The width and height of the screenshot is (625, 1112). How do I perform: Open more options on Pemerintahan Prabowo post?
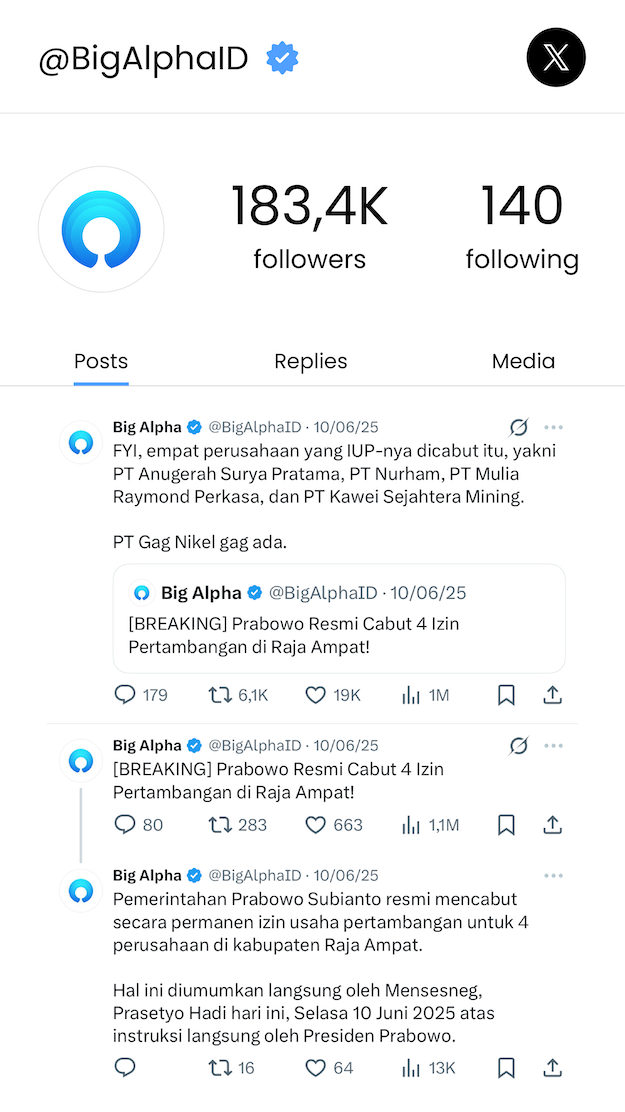point(553,876)
